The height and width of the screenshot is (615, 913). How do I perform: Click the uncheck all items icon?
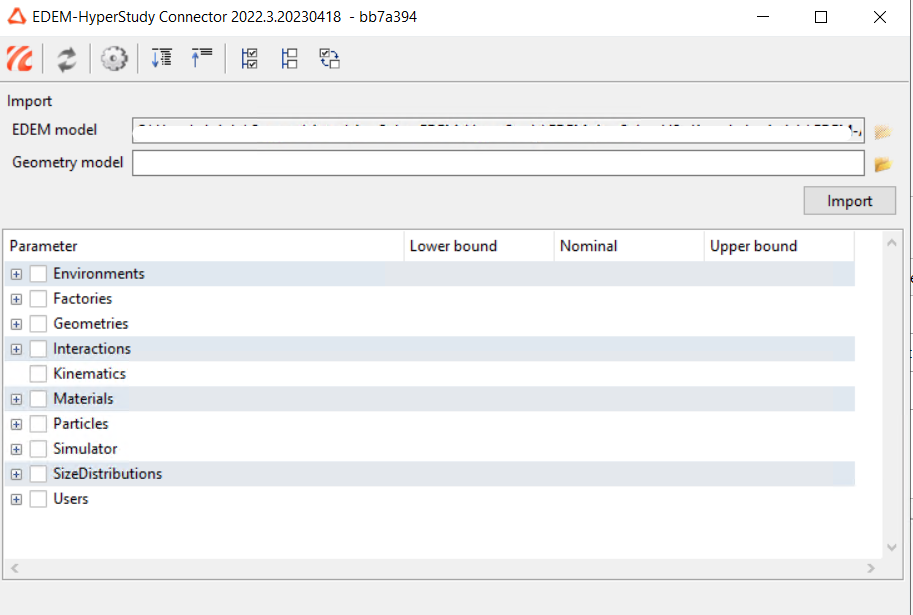[289, 58]
